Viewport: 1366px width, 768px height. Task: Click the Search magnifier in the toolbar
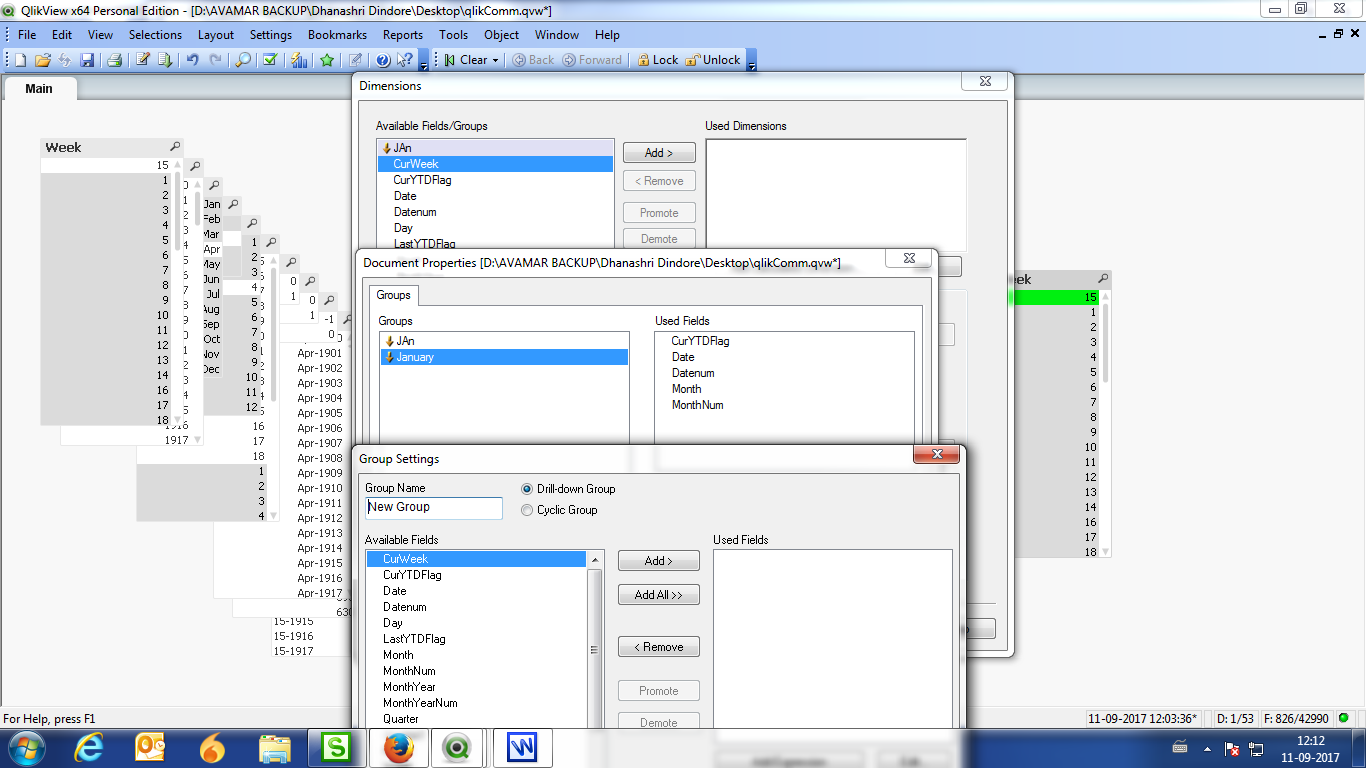pyautogui.click(x=243, y=60)
